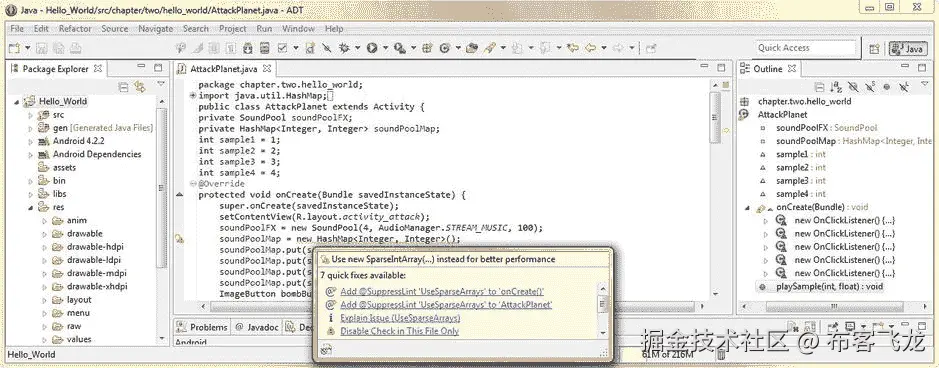939x368 pixels.
Task: Click the Print toolbar icon
Action: point(75,48)
